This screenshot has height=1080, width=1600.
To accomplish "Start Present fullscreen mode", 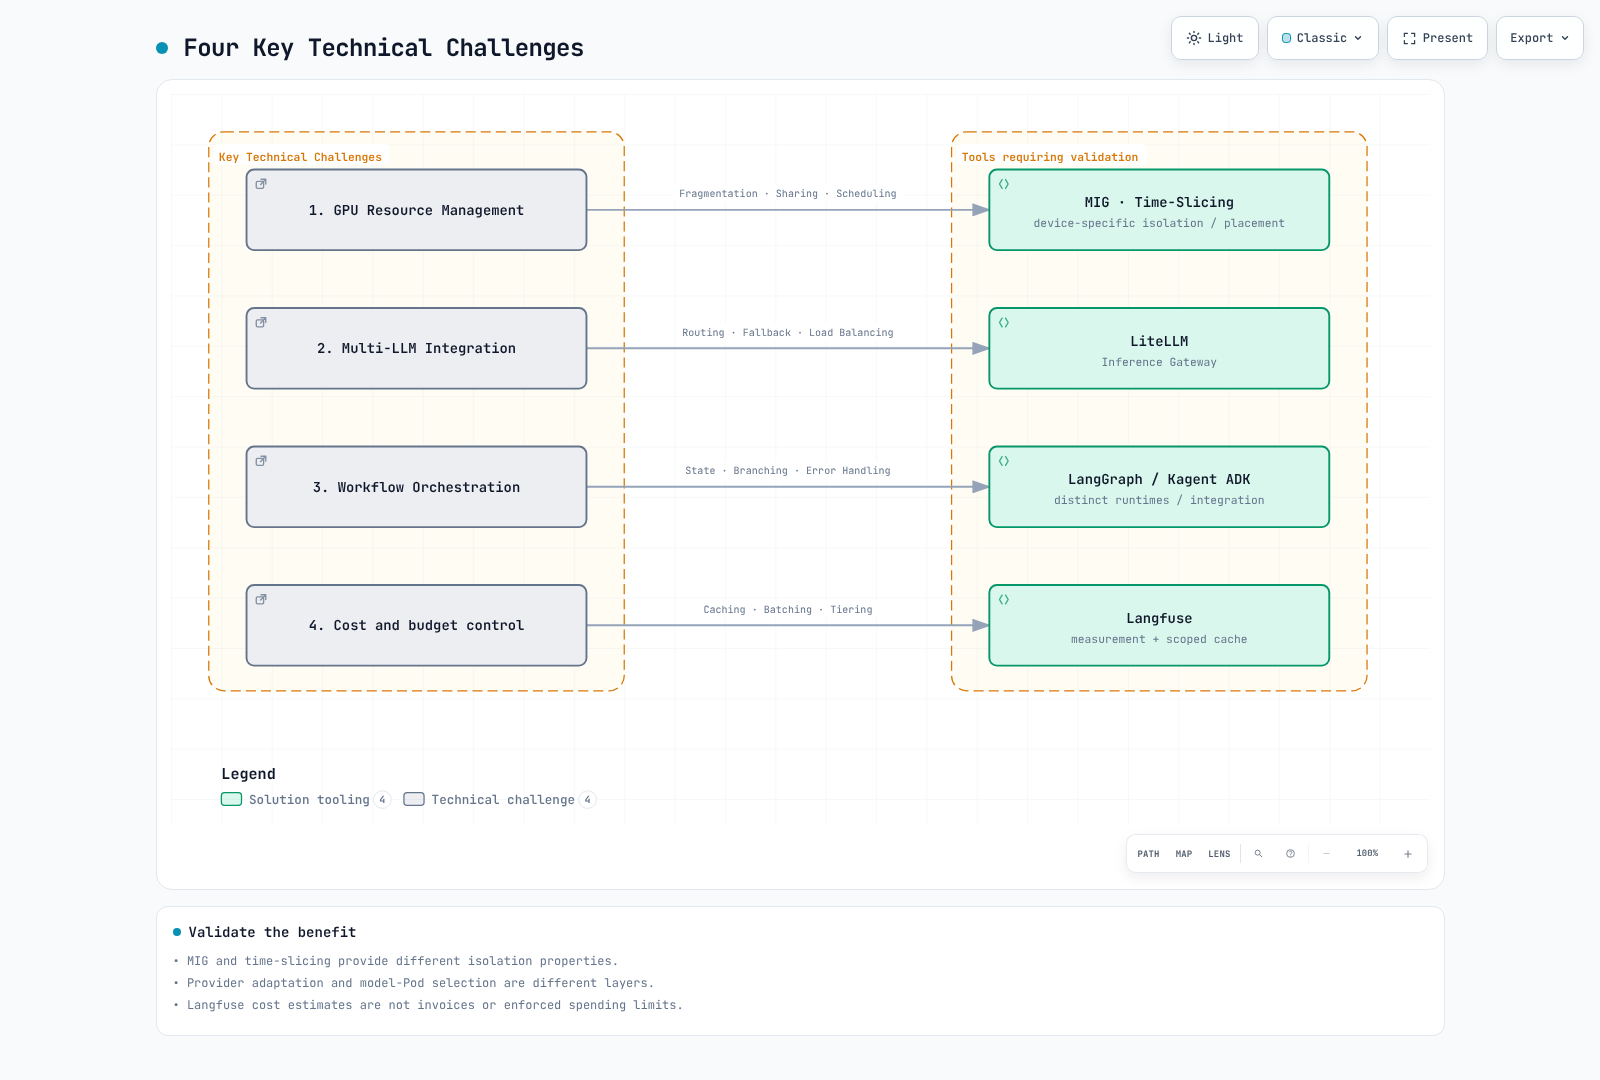I will [1437, 38].
